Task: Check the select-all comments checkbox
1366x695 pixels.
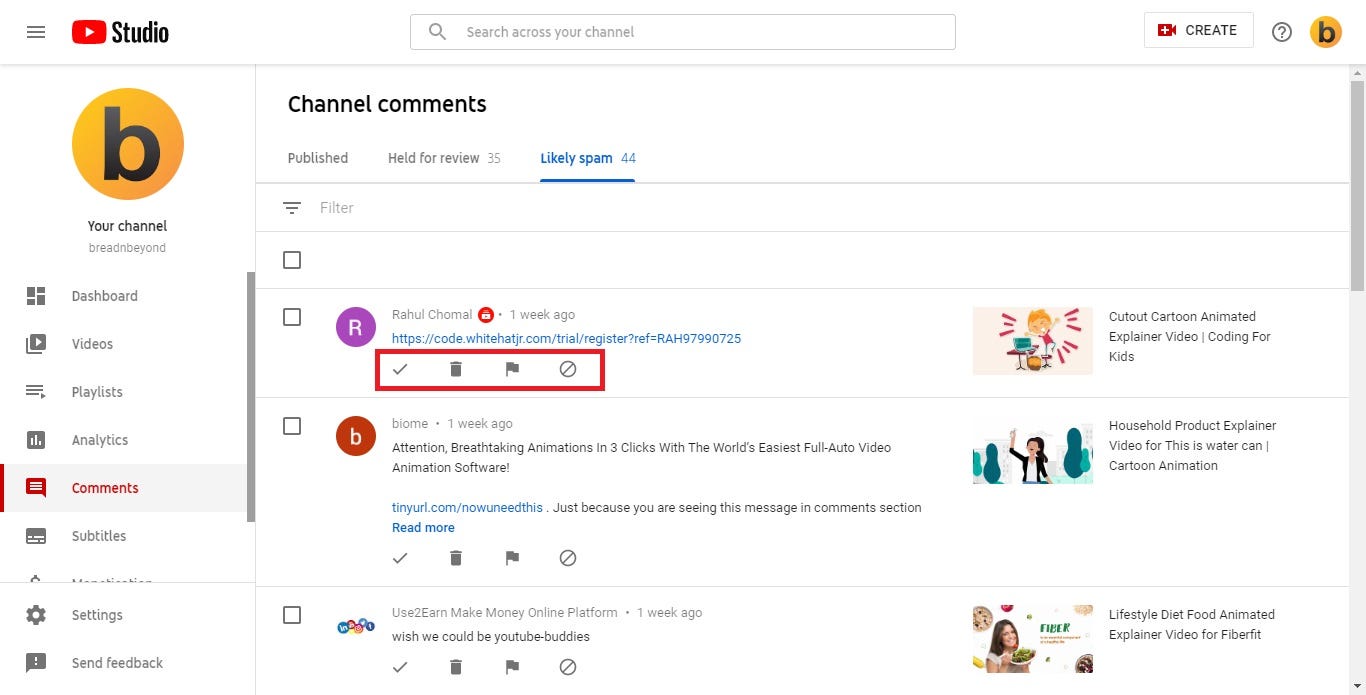Action: (292, 260)
